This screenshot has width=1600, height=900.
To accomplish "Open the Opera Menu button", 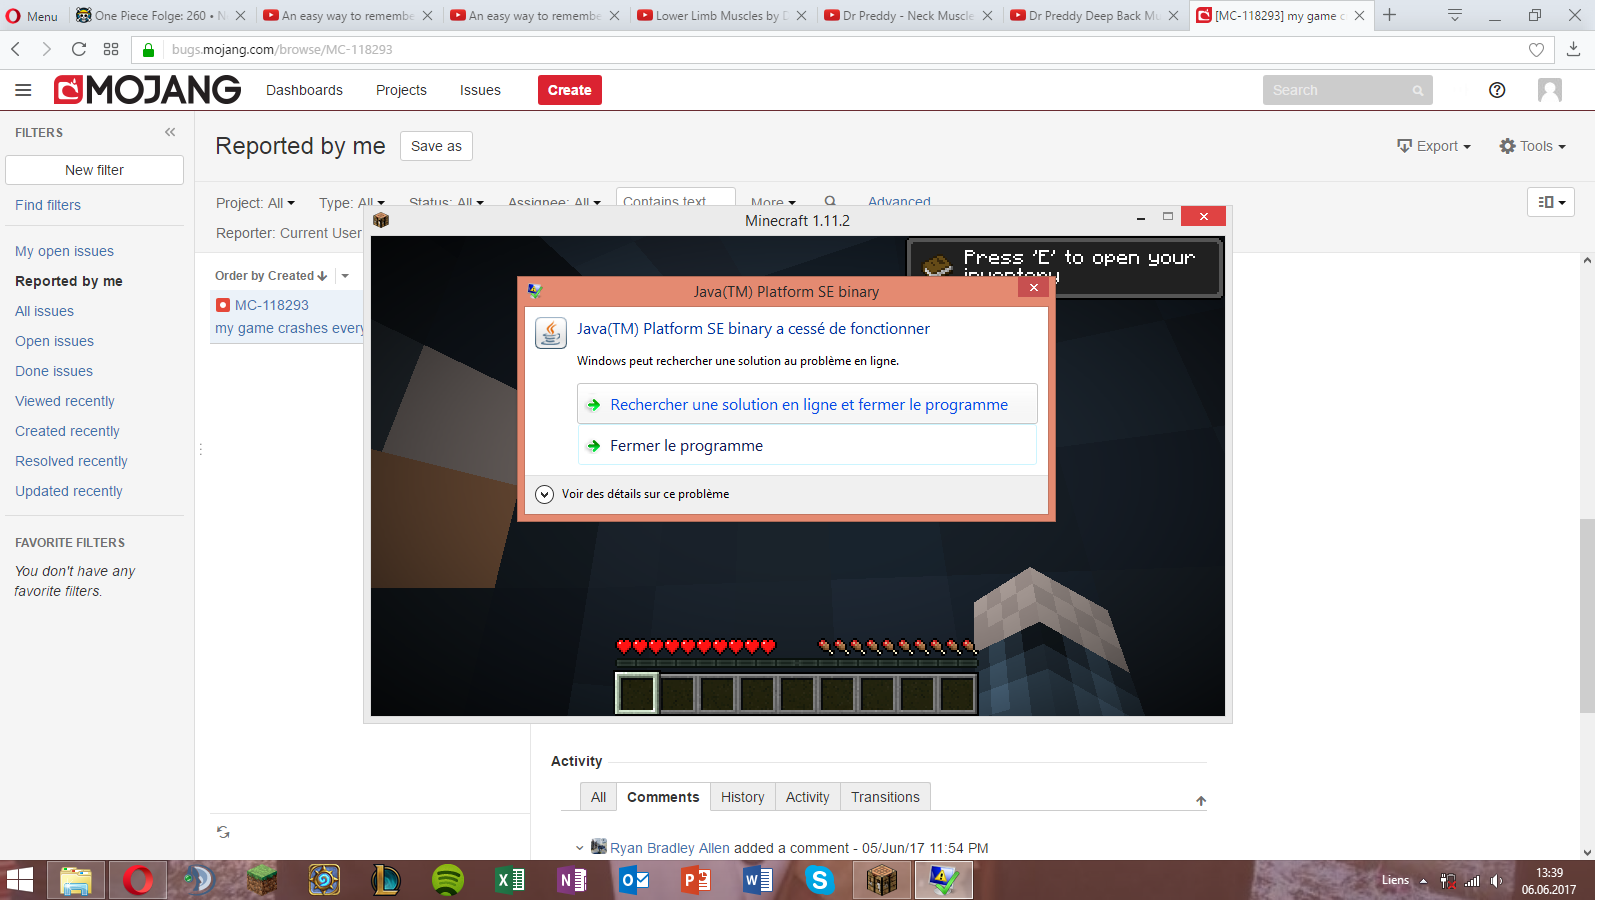I will [x=32, y=16].
